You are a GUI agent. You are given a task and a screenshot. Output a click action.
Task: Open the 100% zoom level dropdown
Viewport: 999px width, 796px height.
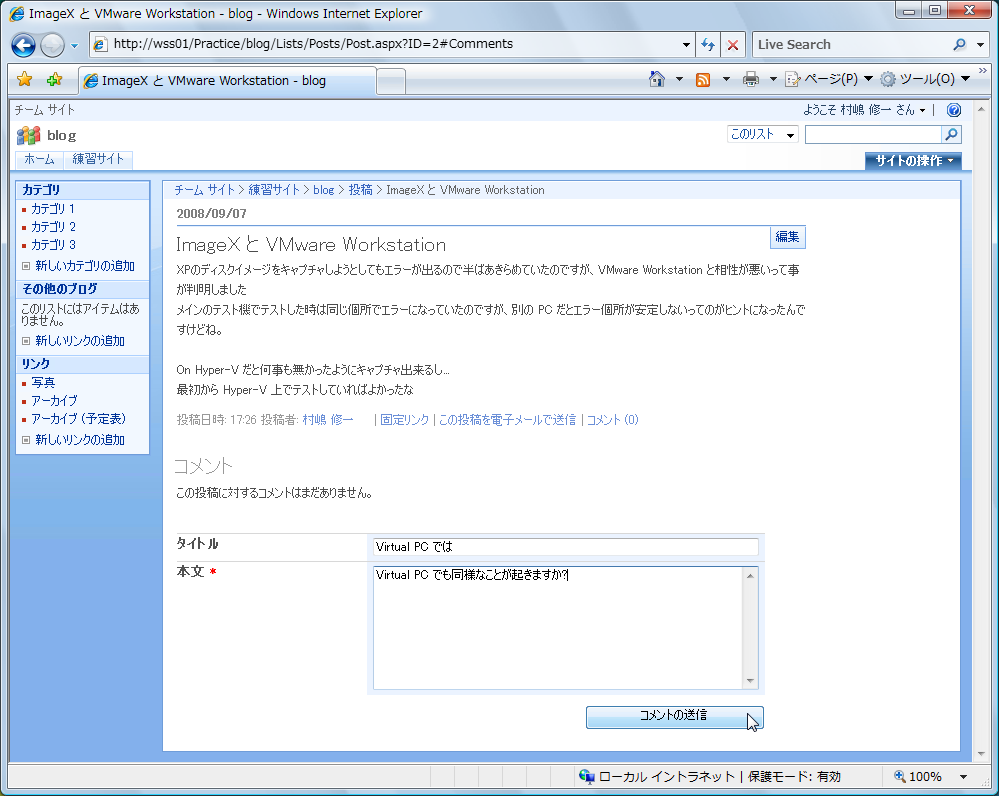click(963, 776)
